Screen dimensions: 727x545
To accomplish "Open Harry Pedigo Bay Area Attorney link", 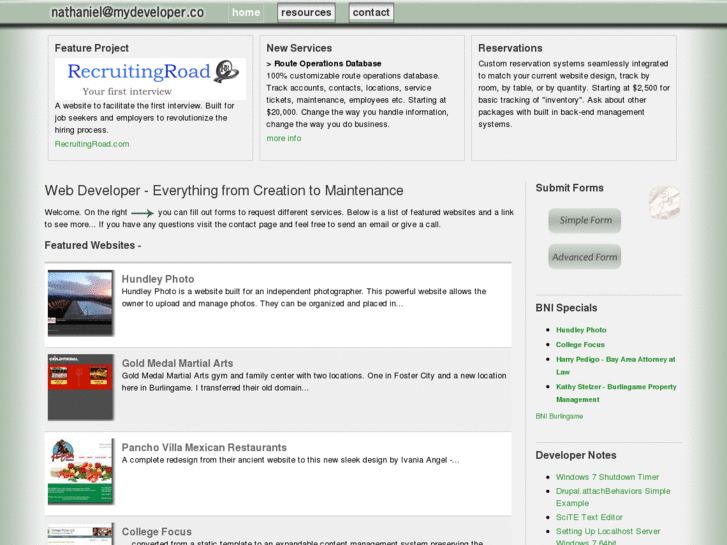I will 615,365.
